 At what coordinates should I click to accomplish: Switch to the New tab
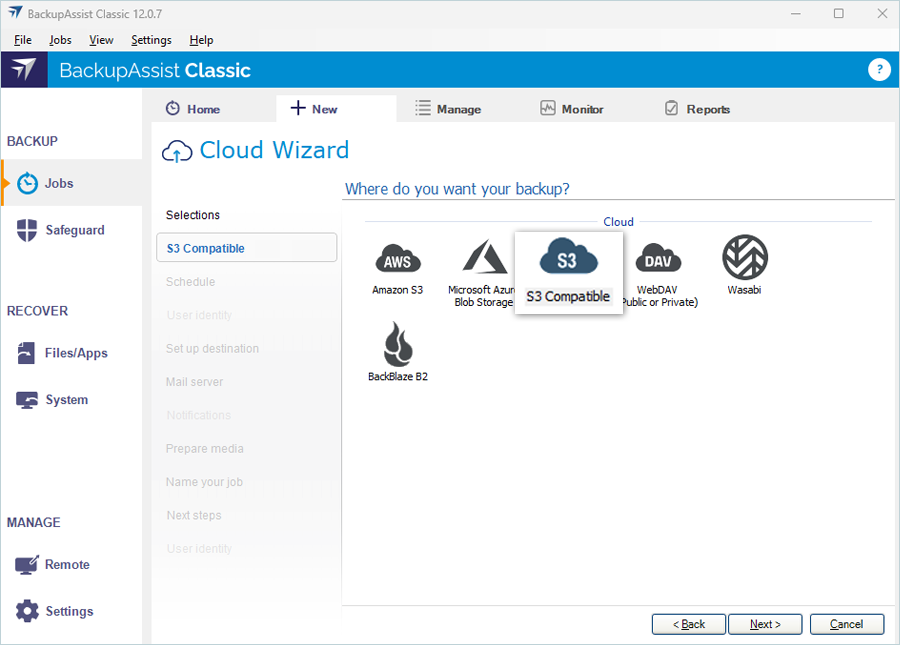(336, 108)
